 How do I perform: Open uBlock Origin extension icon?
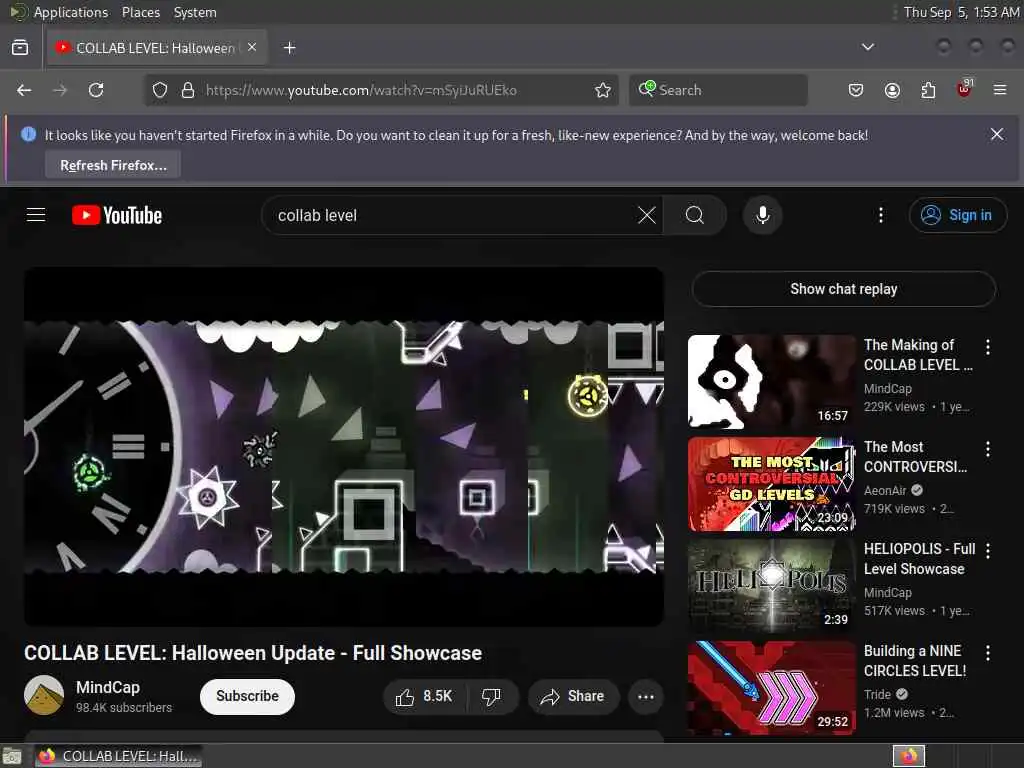point(964,89)
